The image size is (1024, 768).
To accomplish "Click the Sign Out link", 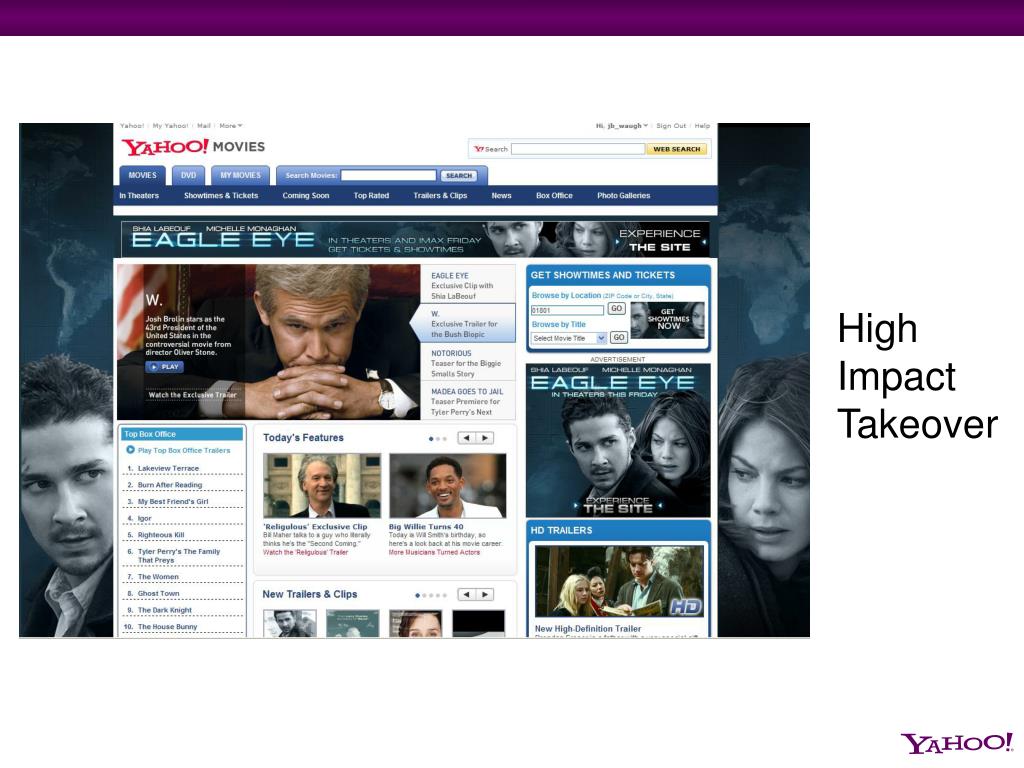I will click(x=671, y=125).
